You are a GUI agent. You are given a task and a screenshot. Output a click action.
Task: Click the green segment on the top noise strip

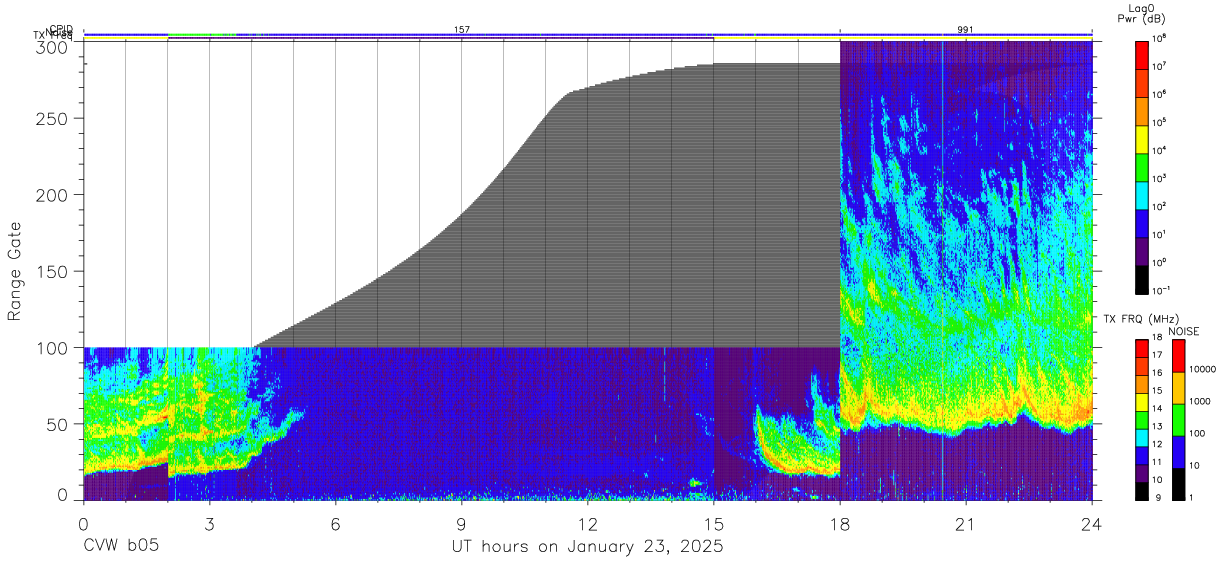[200, 34]
